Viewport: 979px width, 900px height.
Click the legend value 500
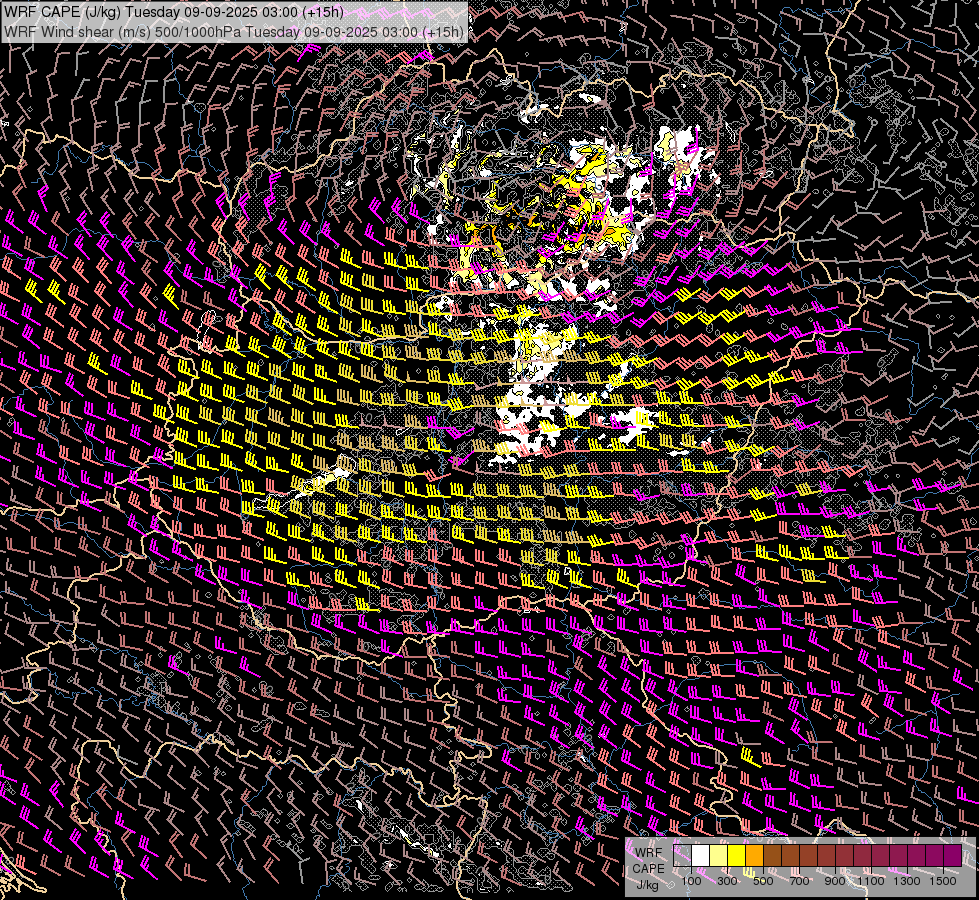pyautogui.click(x=763, y=881)
